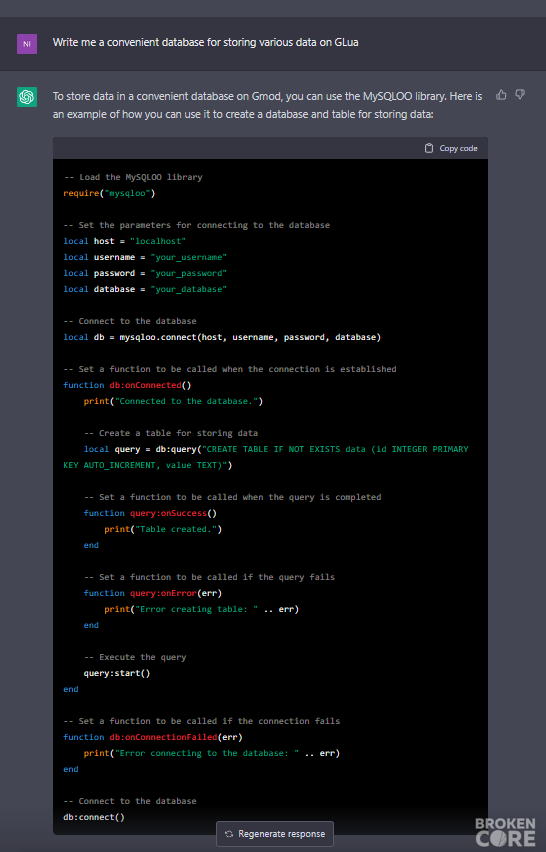The image size is (546, 852).
Task: Click the "your_password" string
Action: coord(189,273)
